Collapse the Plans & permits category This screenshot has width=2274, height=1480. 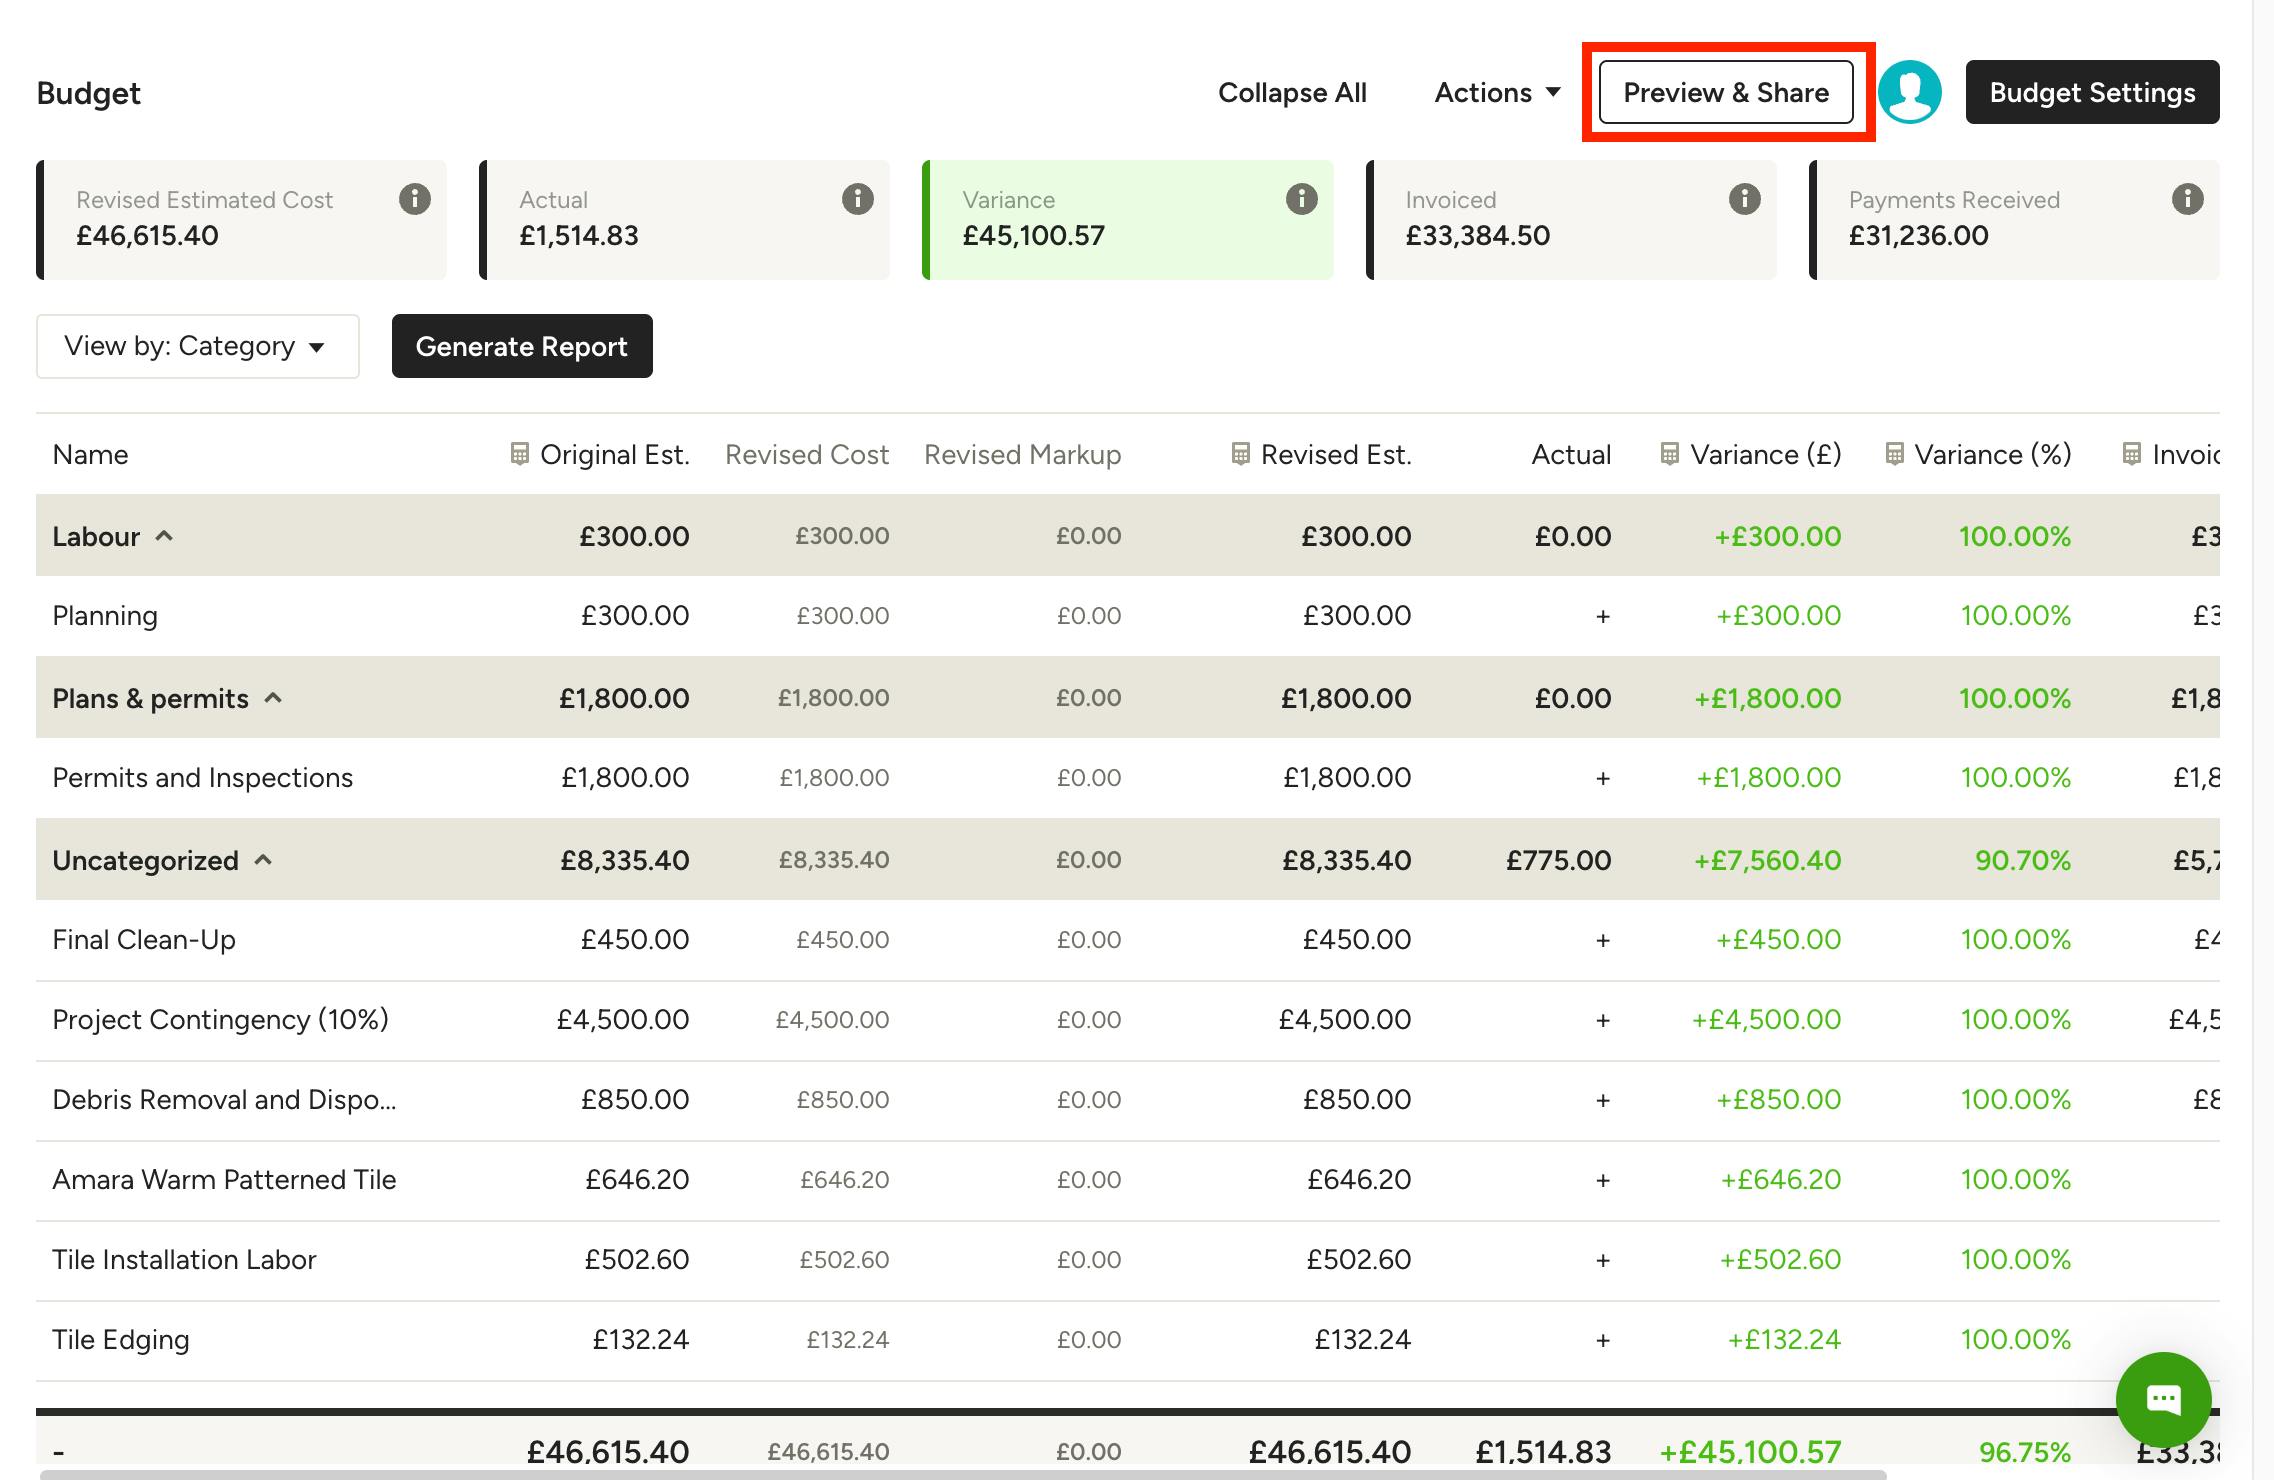point(273,698)
